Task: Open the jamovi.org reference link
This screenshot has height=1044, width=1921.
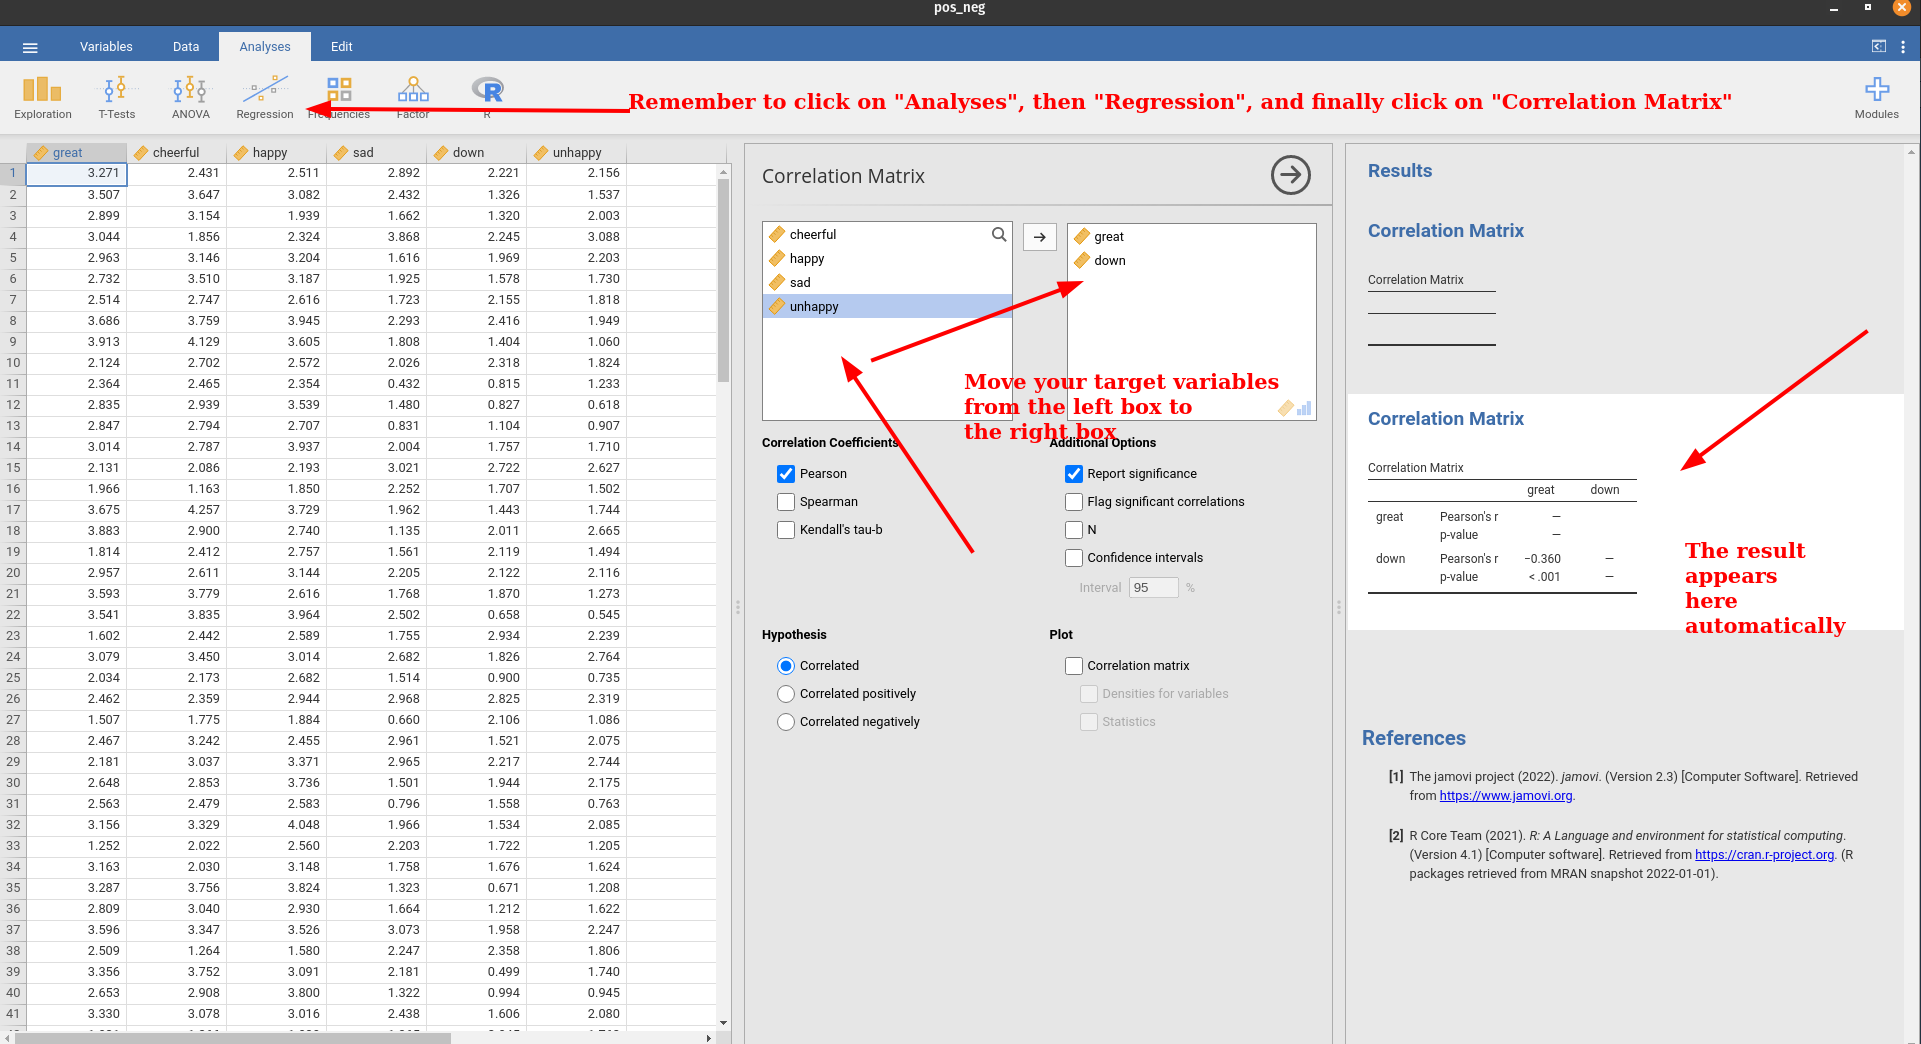Action: (x=1505, y=796)
